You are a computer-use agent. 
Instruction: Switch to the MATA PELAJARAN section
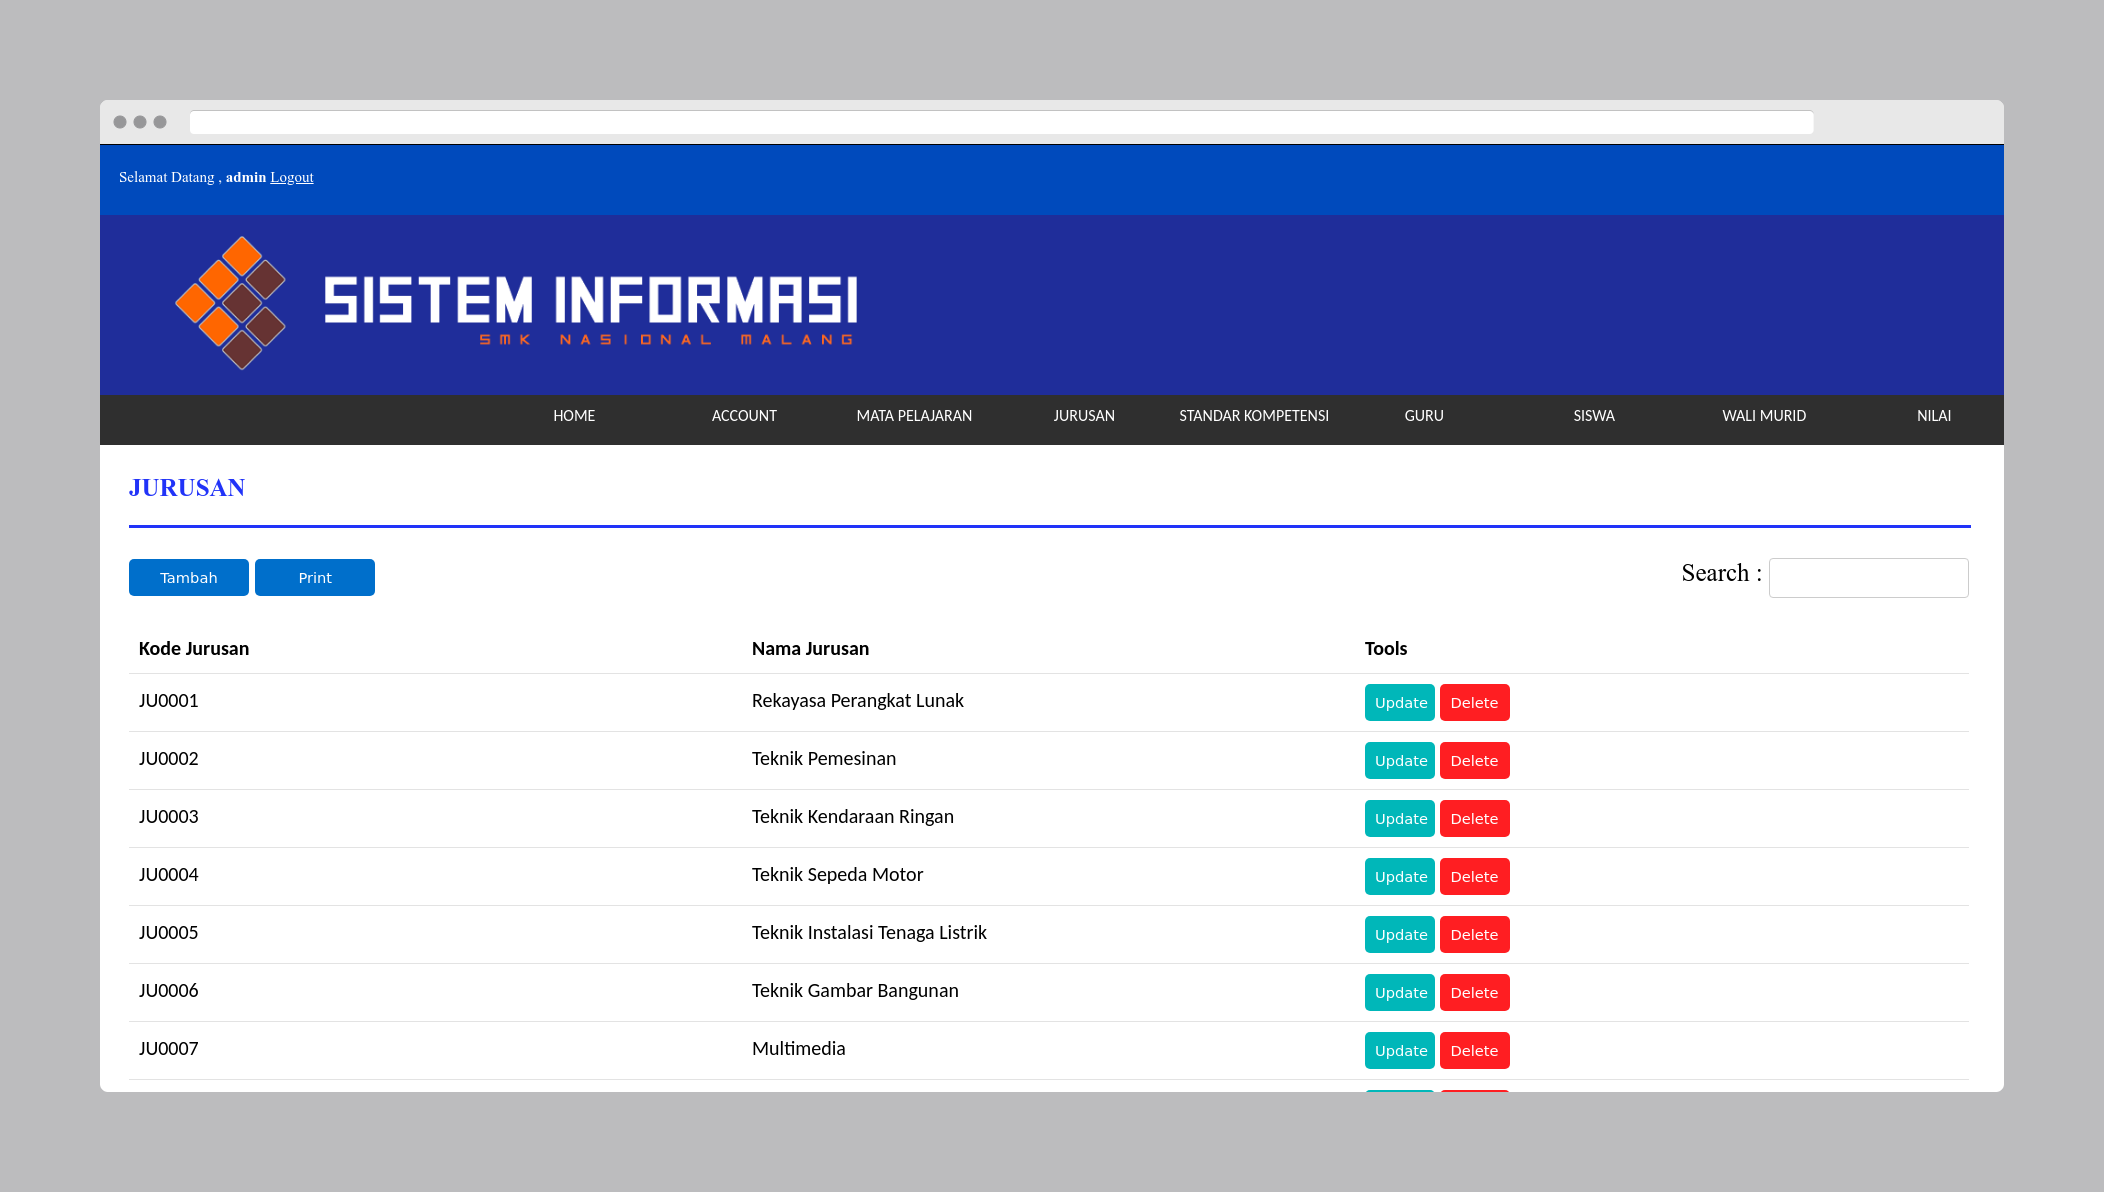(x=914, y=416)
